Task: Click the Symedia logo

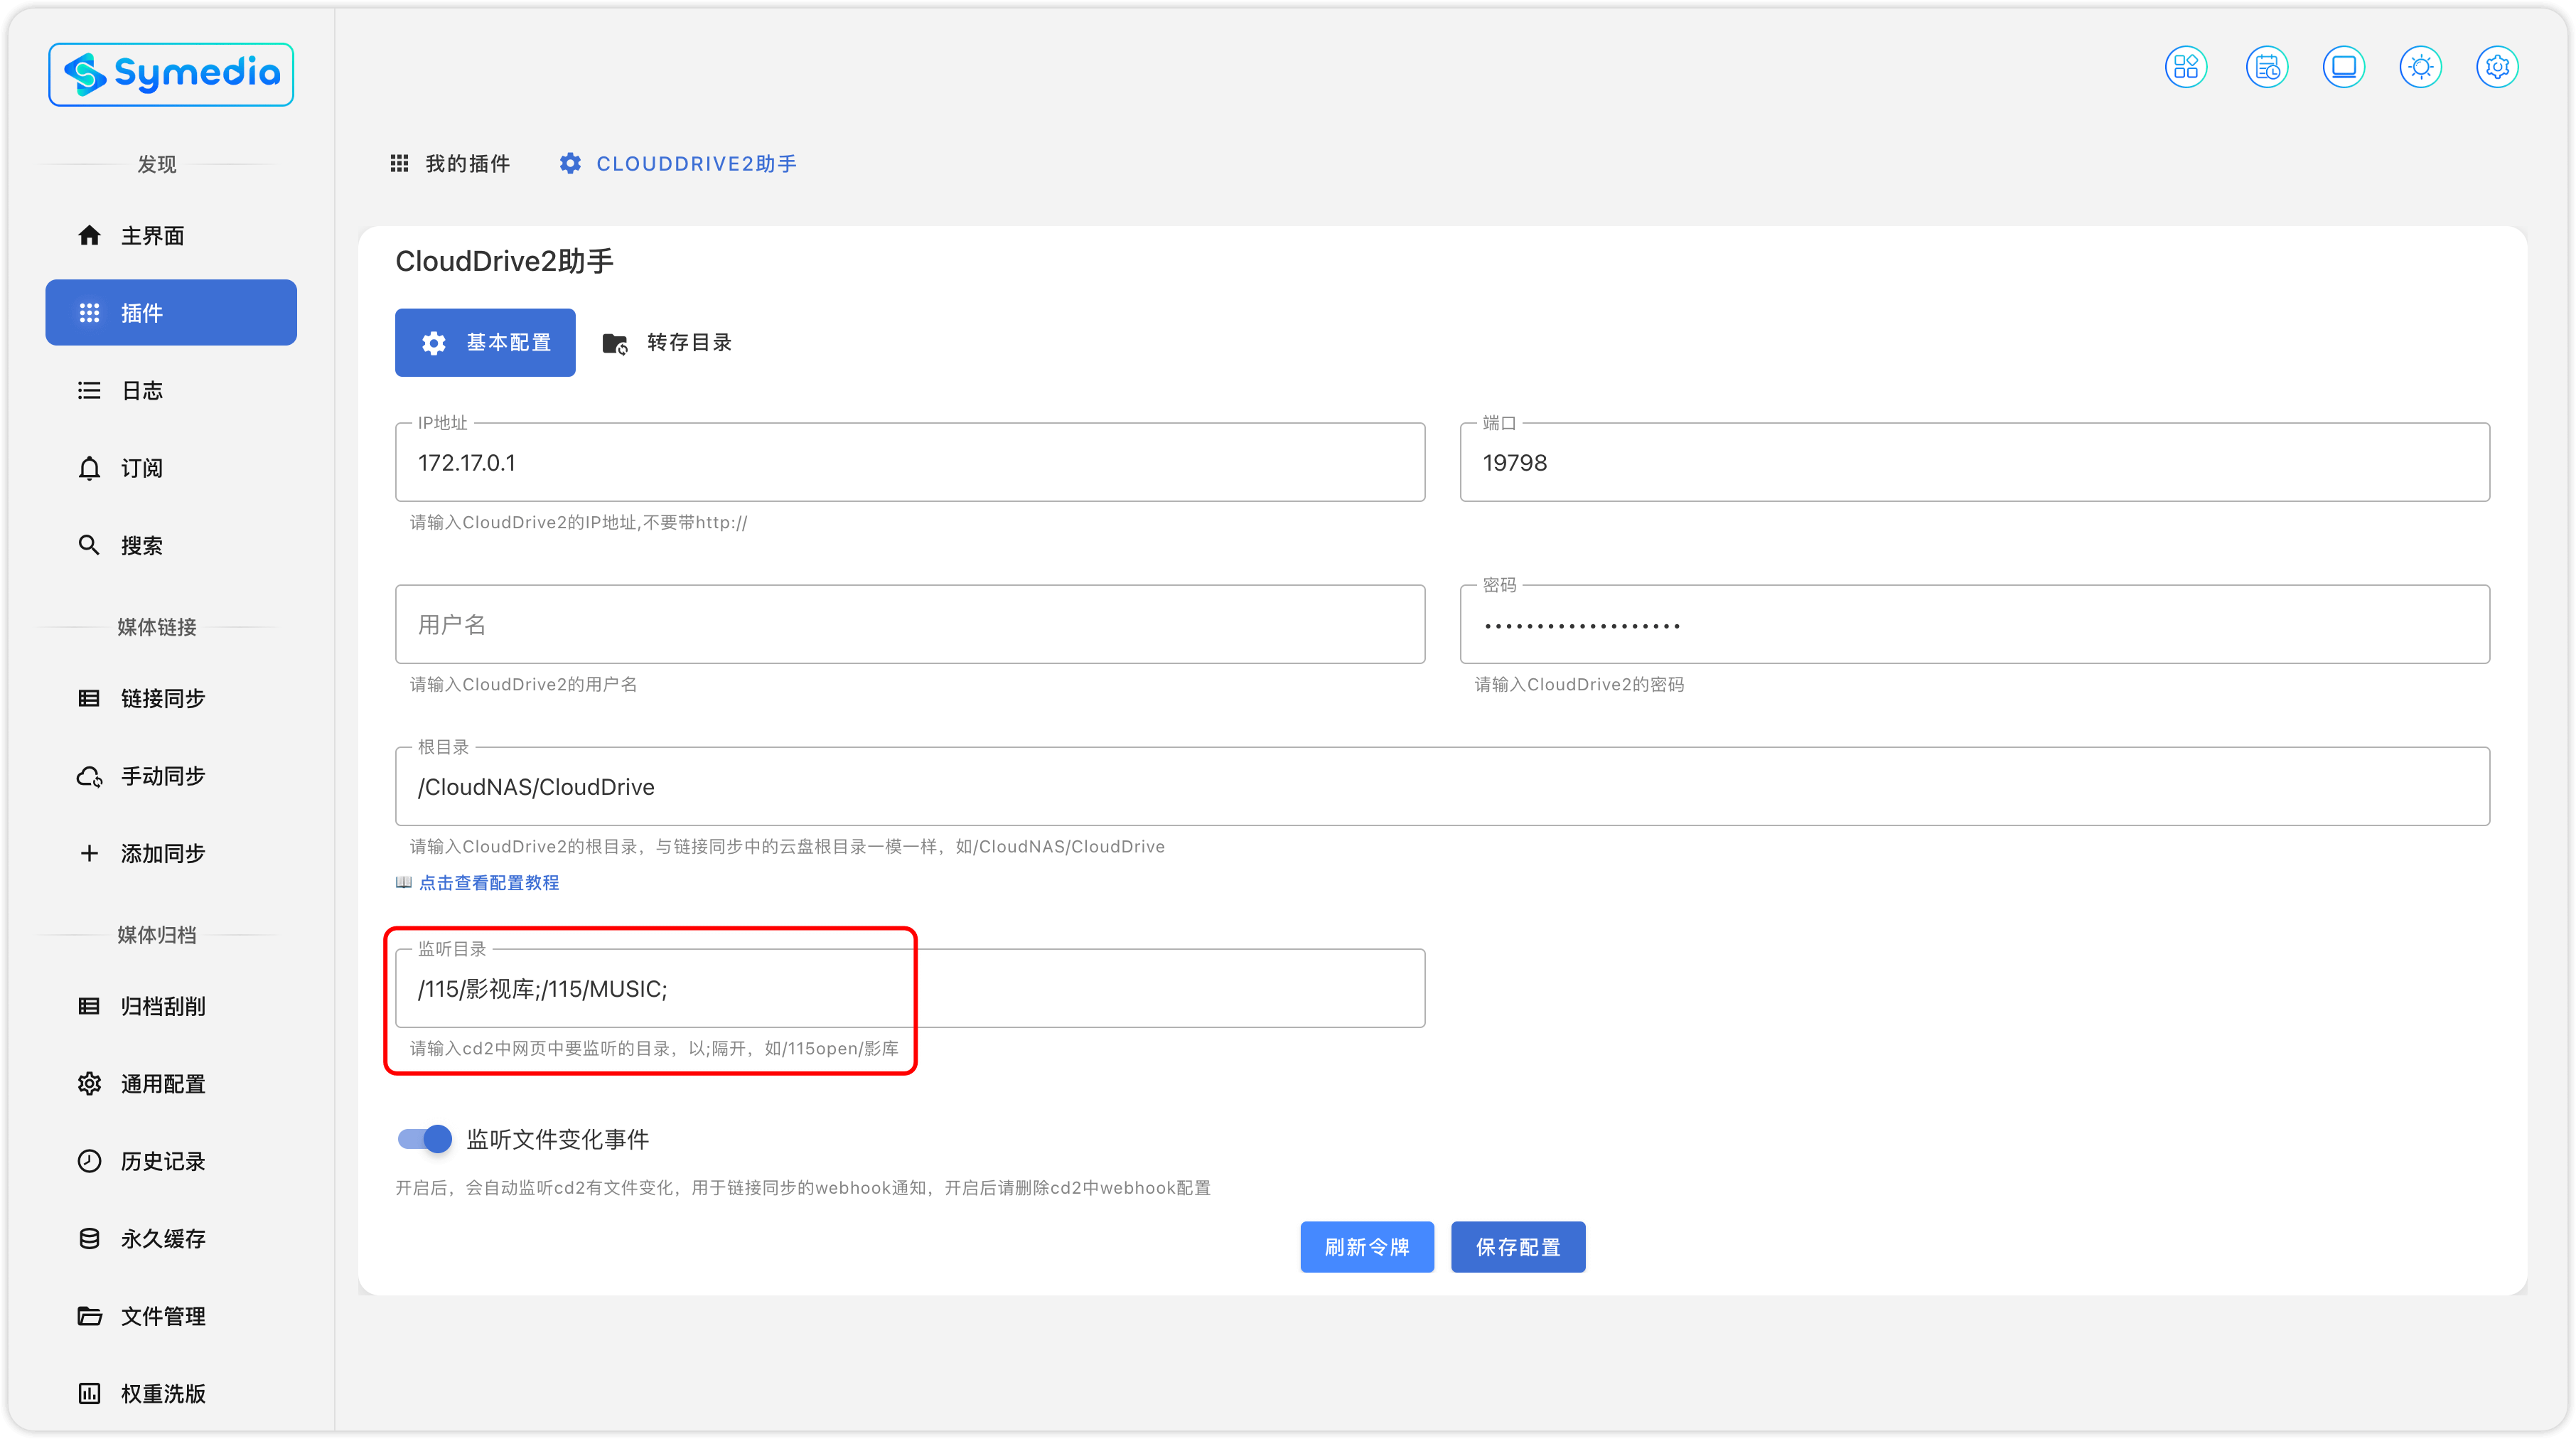Action: tap(171, 74)
